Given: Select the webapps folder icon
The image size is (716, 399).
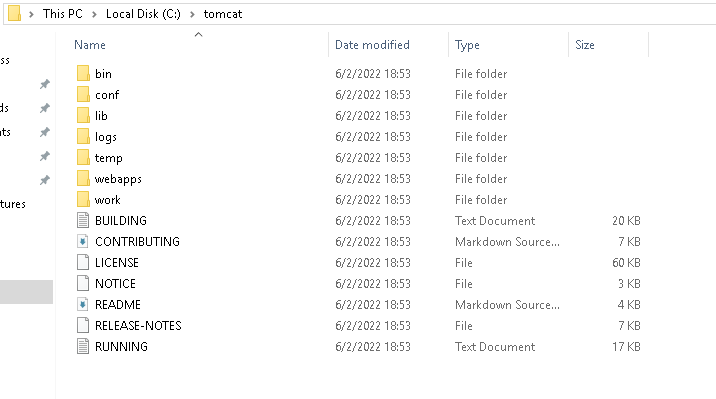Looking at the screenshot, I should pyautogui.click(x=83, y=178).
